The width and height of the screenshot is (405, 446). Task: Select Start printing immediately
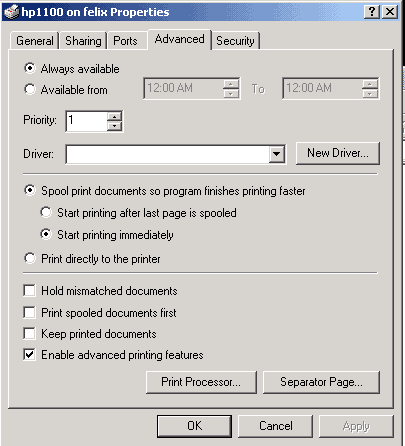pyautogui.click(x=46, y=234)
